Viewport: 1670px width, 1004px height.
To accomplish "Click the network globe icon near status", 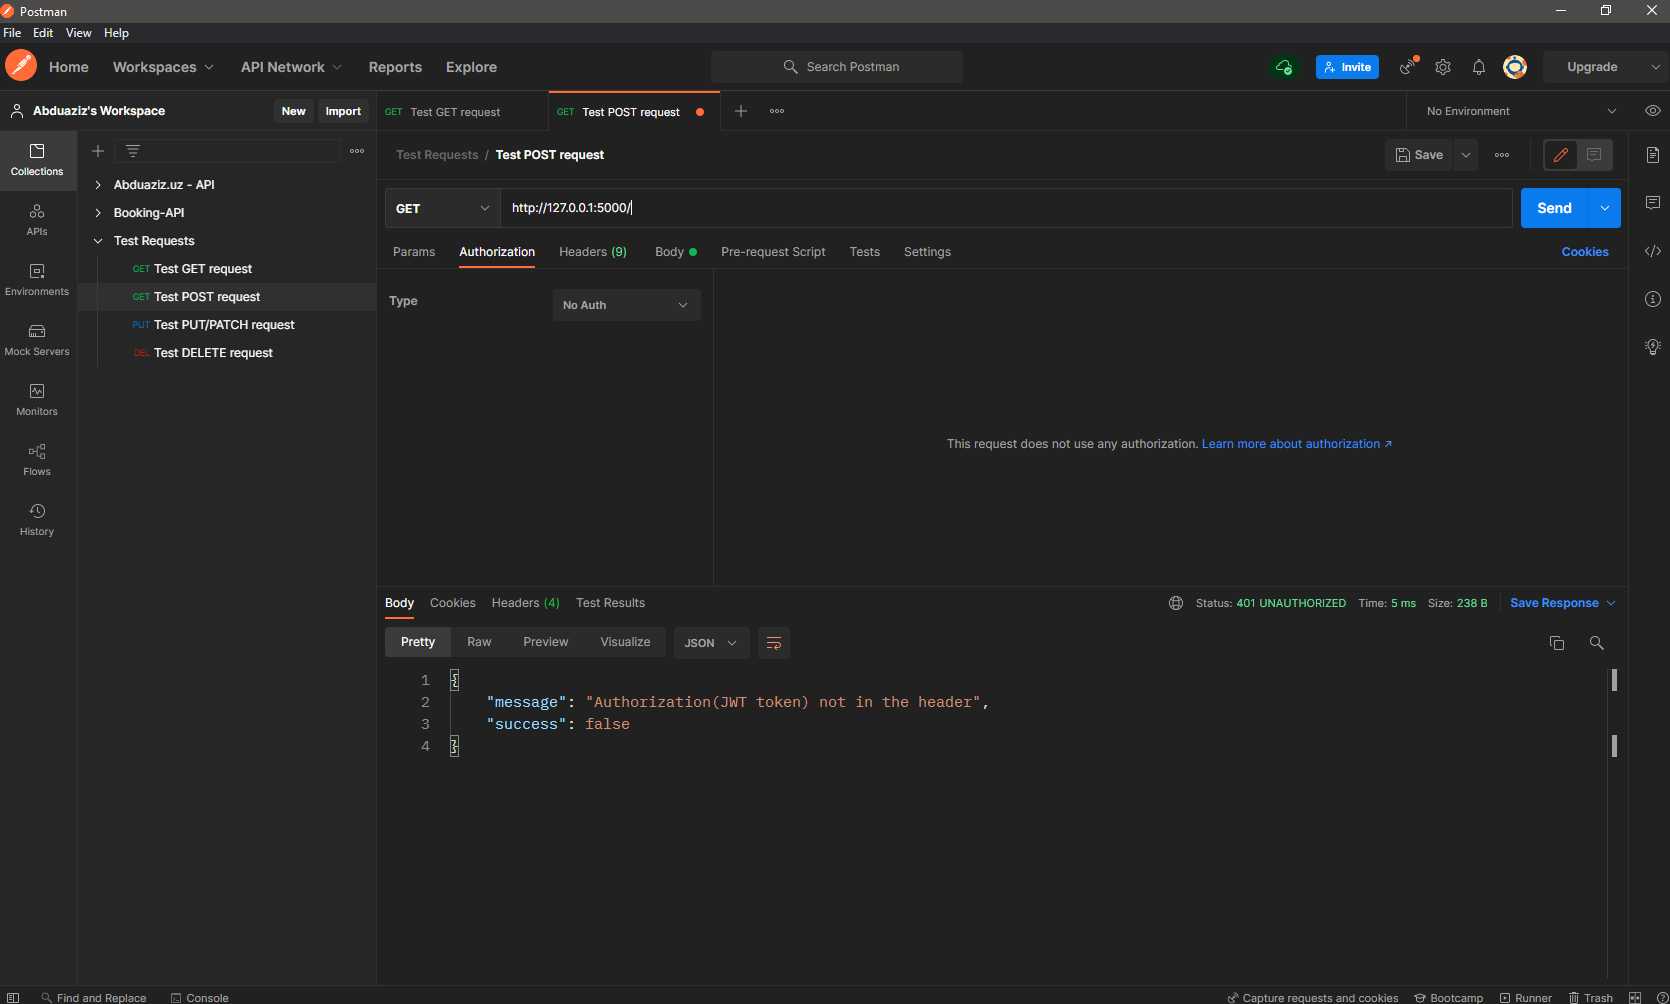I will 1176,603.
